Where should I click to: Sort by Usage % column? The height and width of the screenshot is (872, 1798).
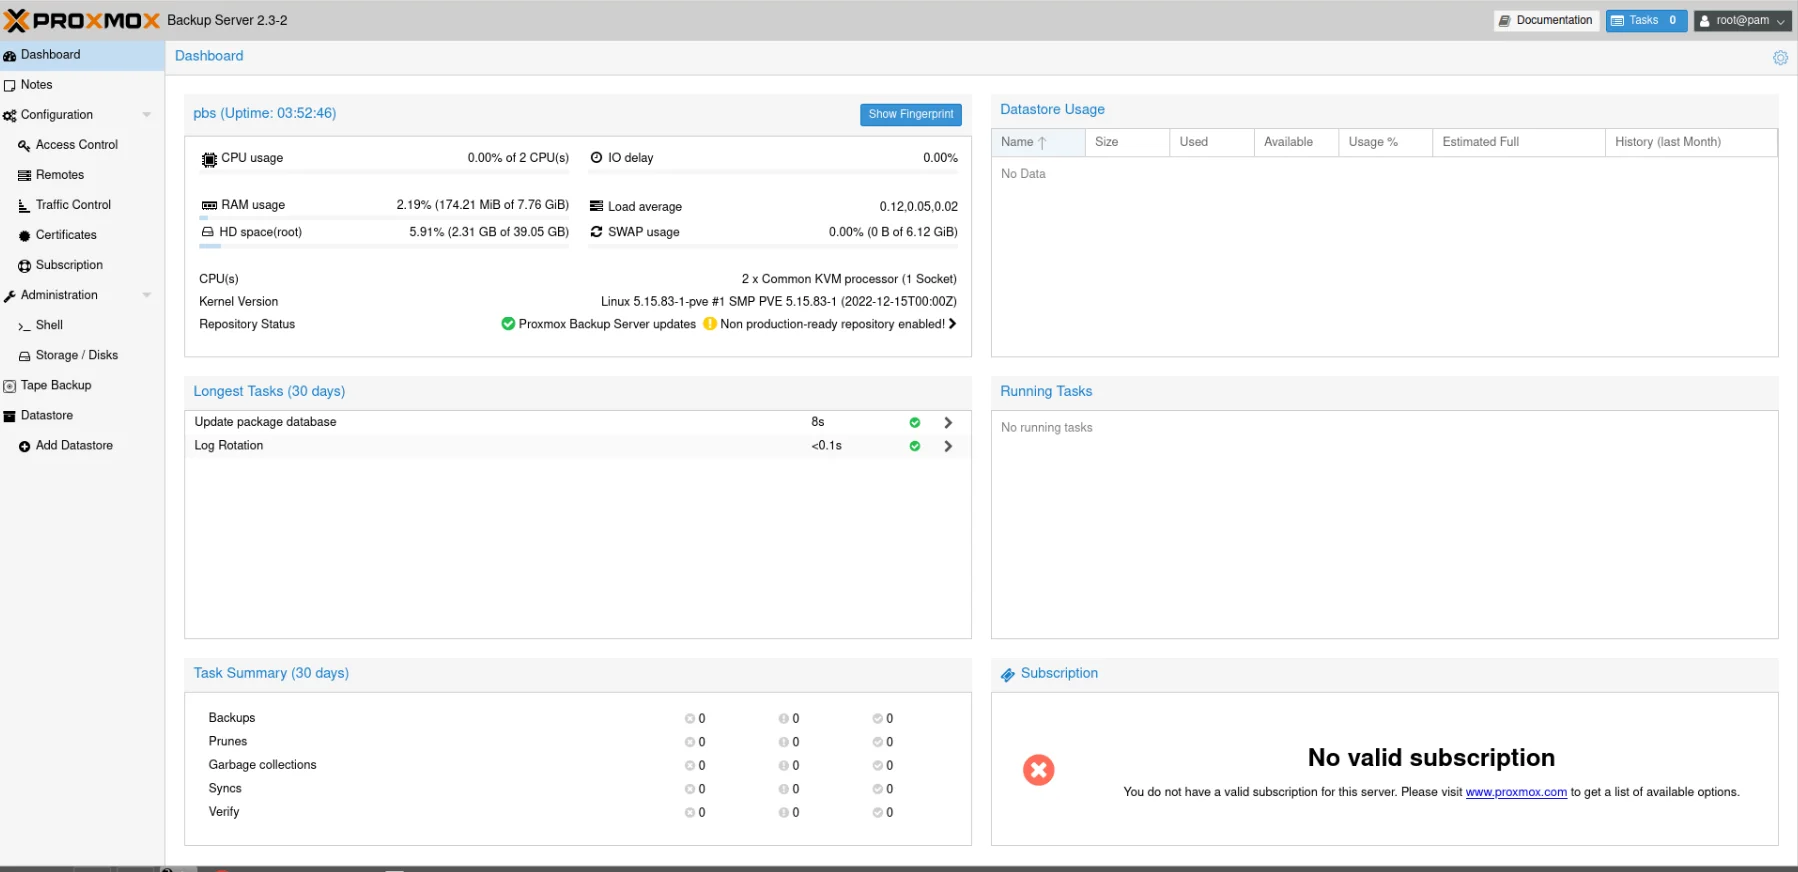tap(1385, 142)
